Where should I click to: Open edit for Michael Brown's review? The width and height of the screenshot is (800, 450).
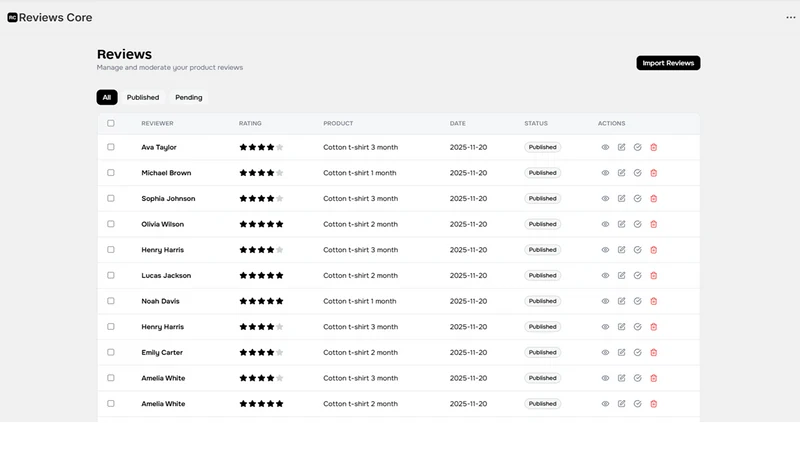pos(621,173)
